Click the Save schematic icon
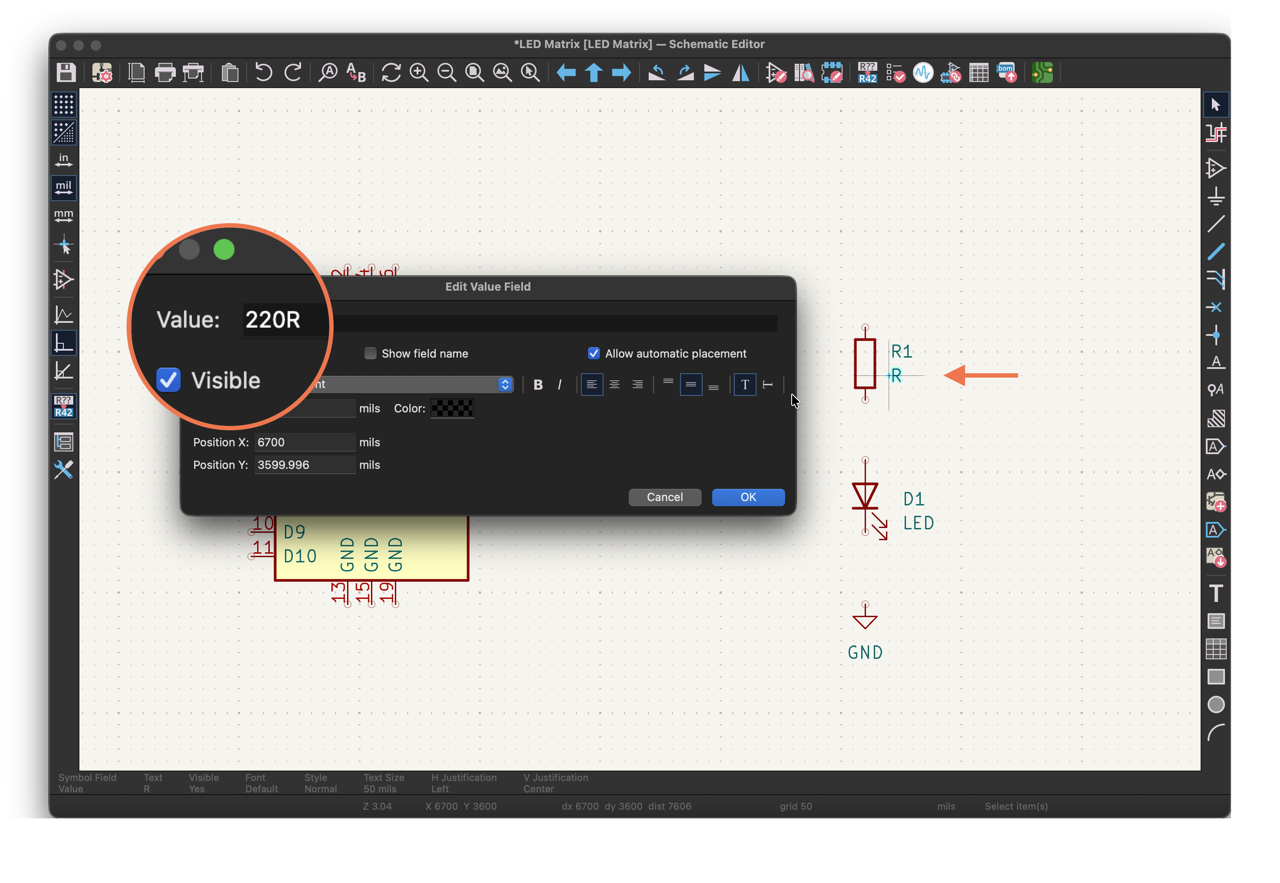This screenshot has width=1280, height=883. [66, 73]
